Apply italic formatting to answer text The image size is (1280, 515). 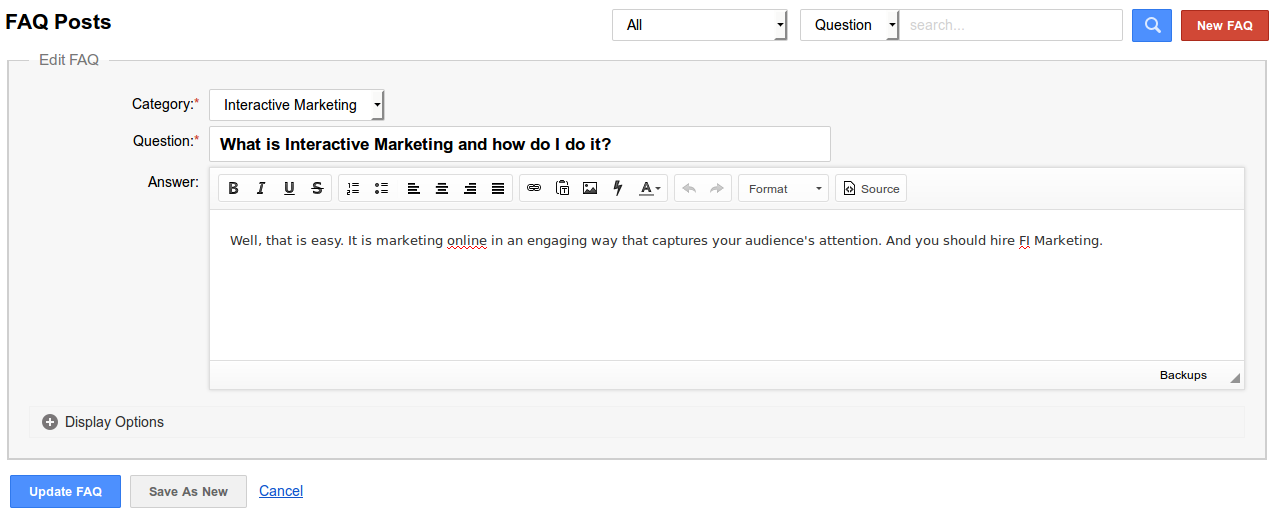point(261,188)
